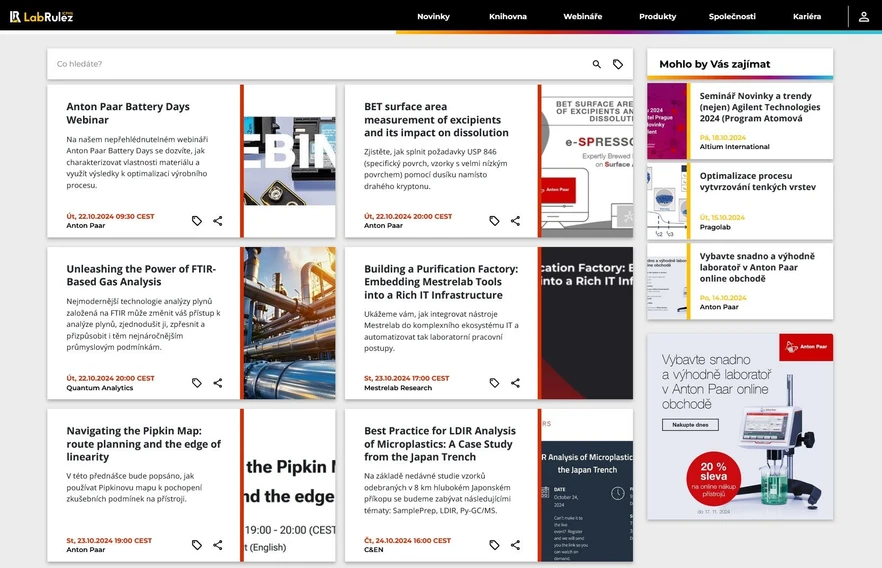Click the Pipkin Map webinar thumbnail

[290, 485]
